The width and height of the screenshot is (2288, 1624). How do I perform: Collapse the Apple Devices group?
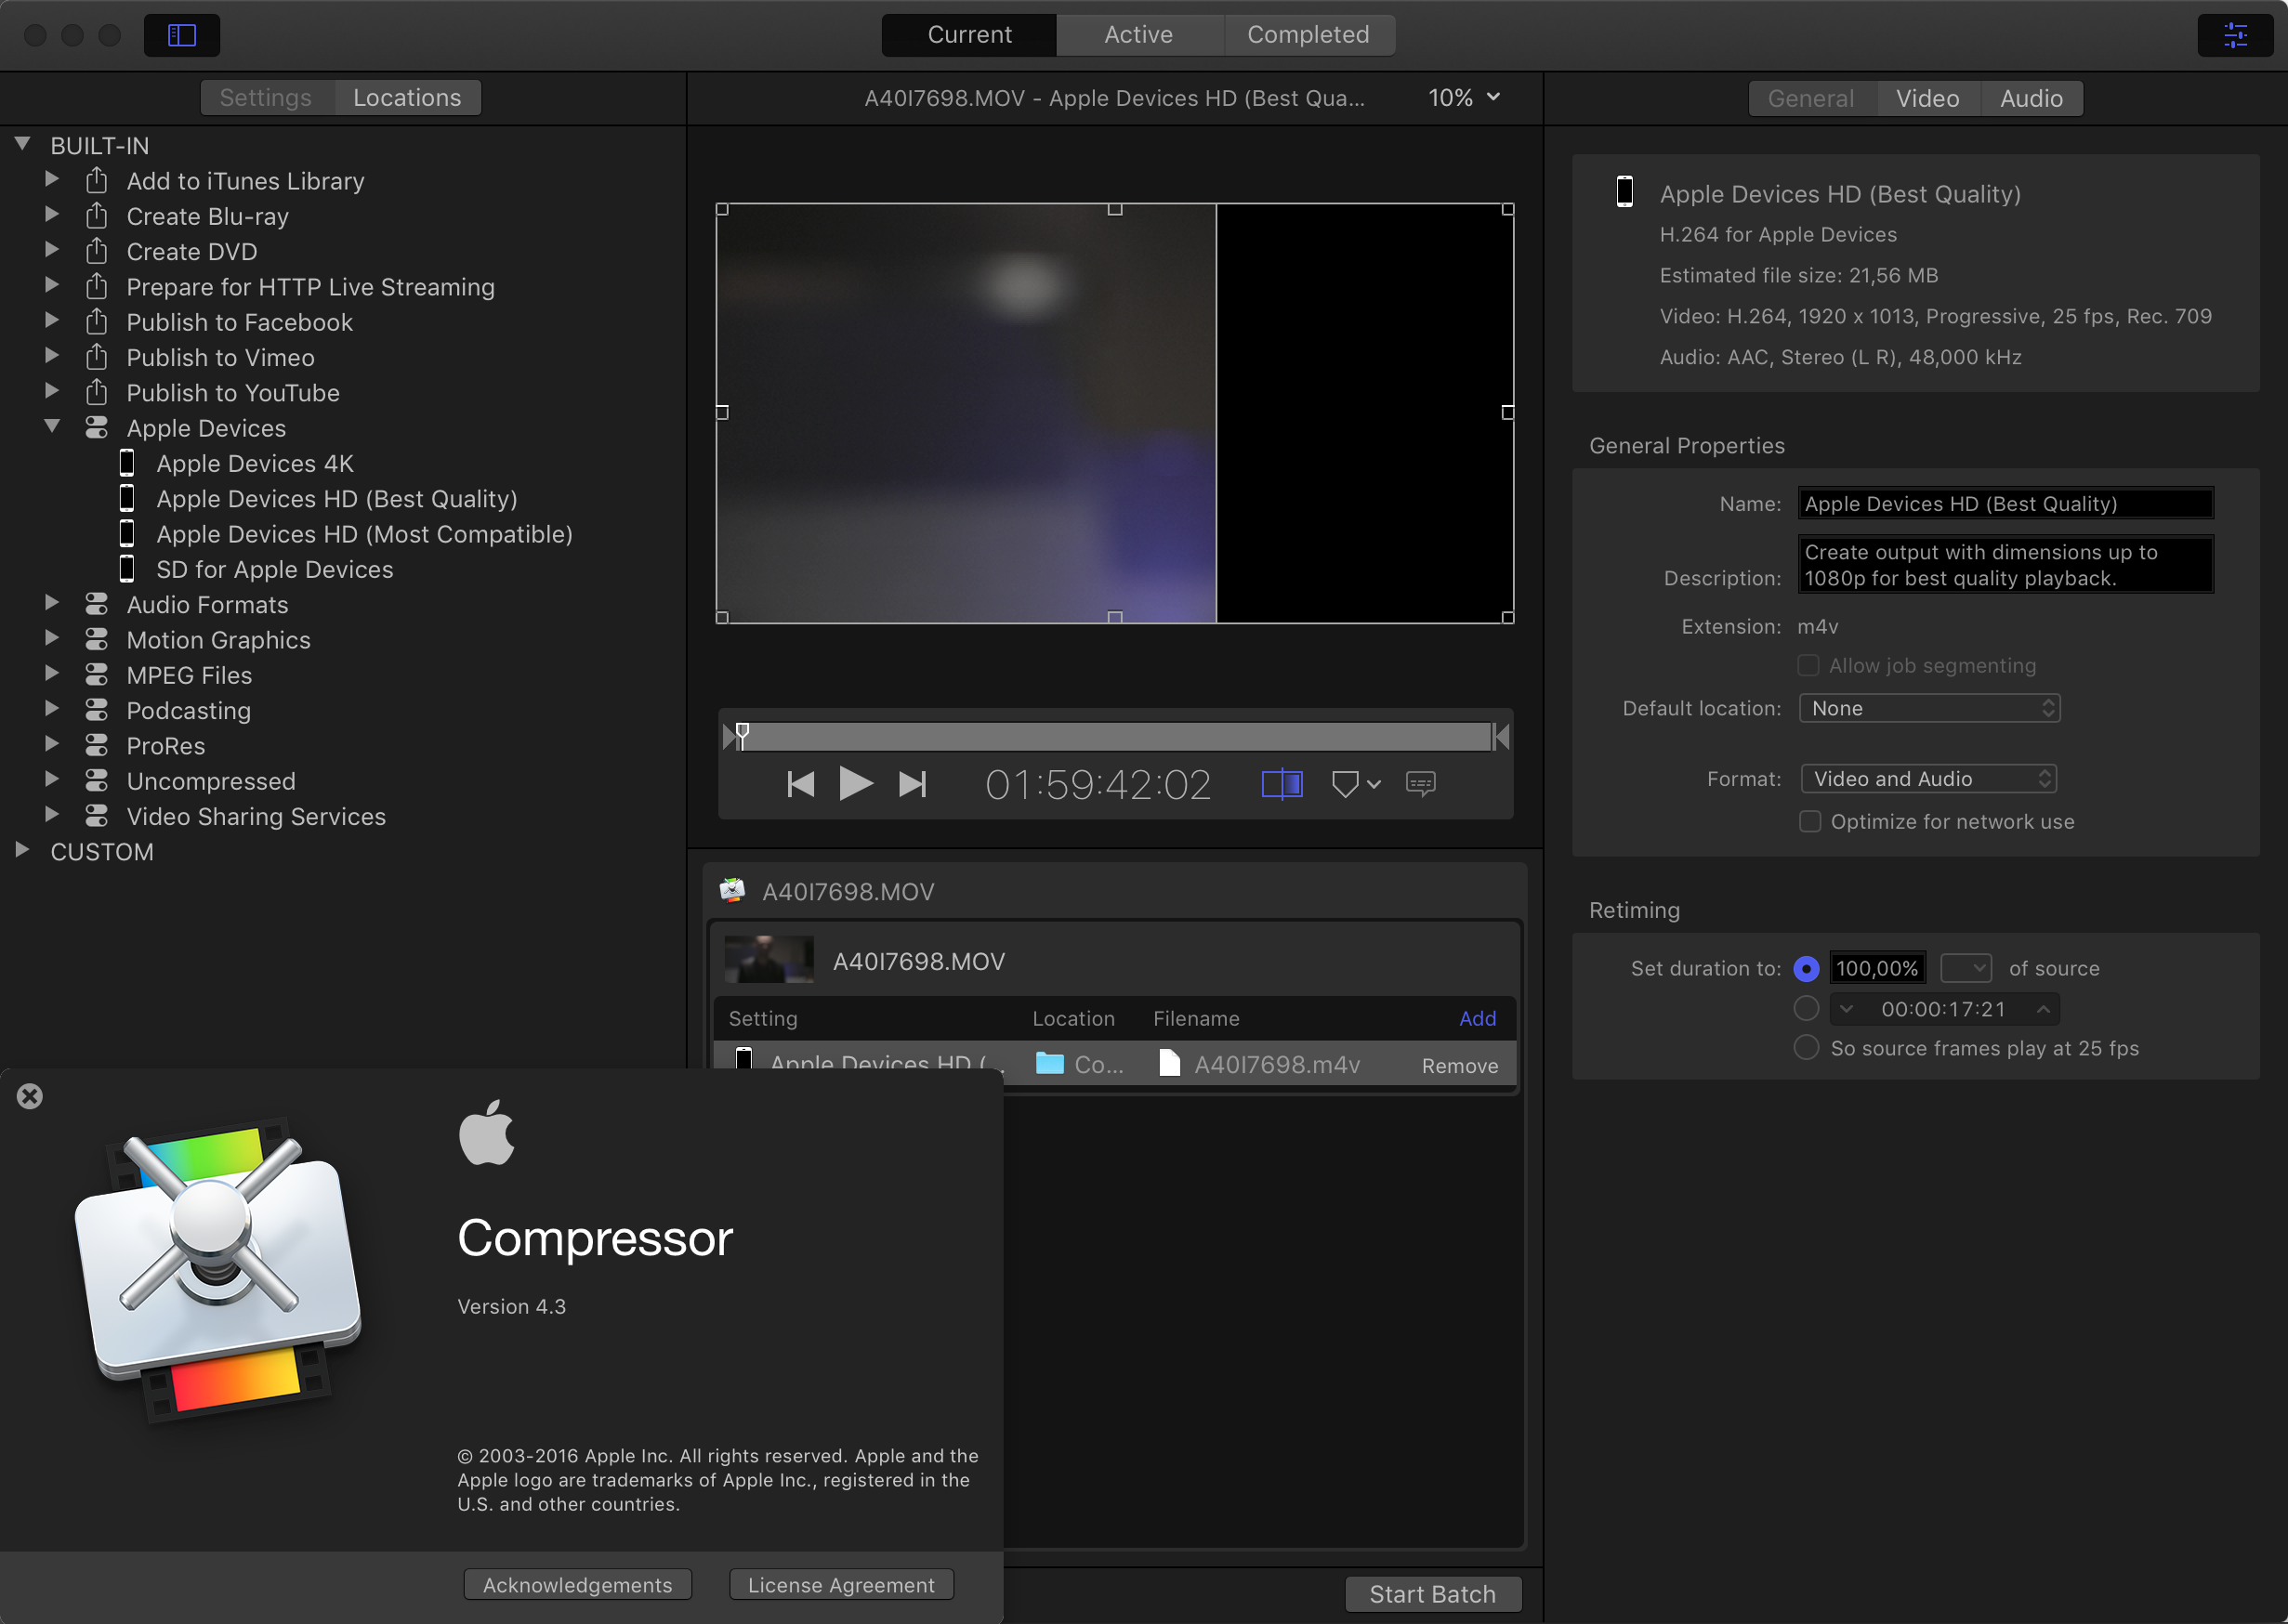[52, 426]
